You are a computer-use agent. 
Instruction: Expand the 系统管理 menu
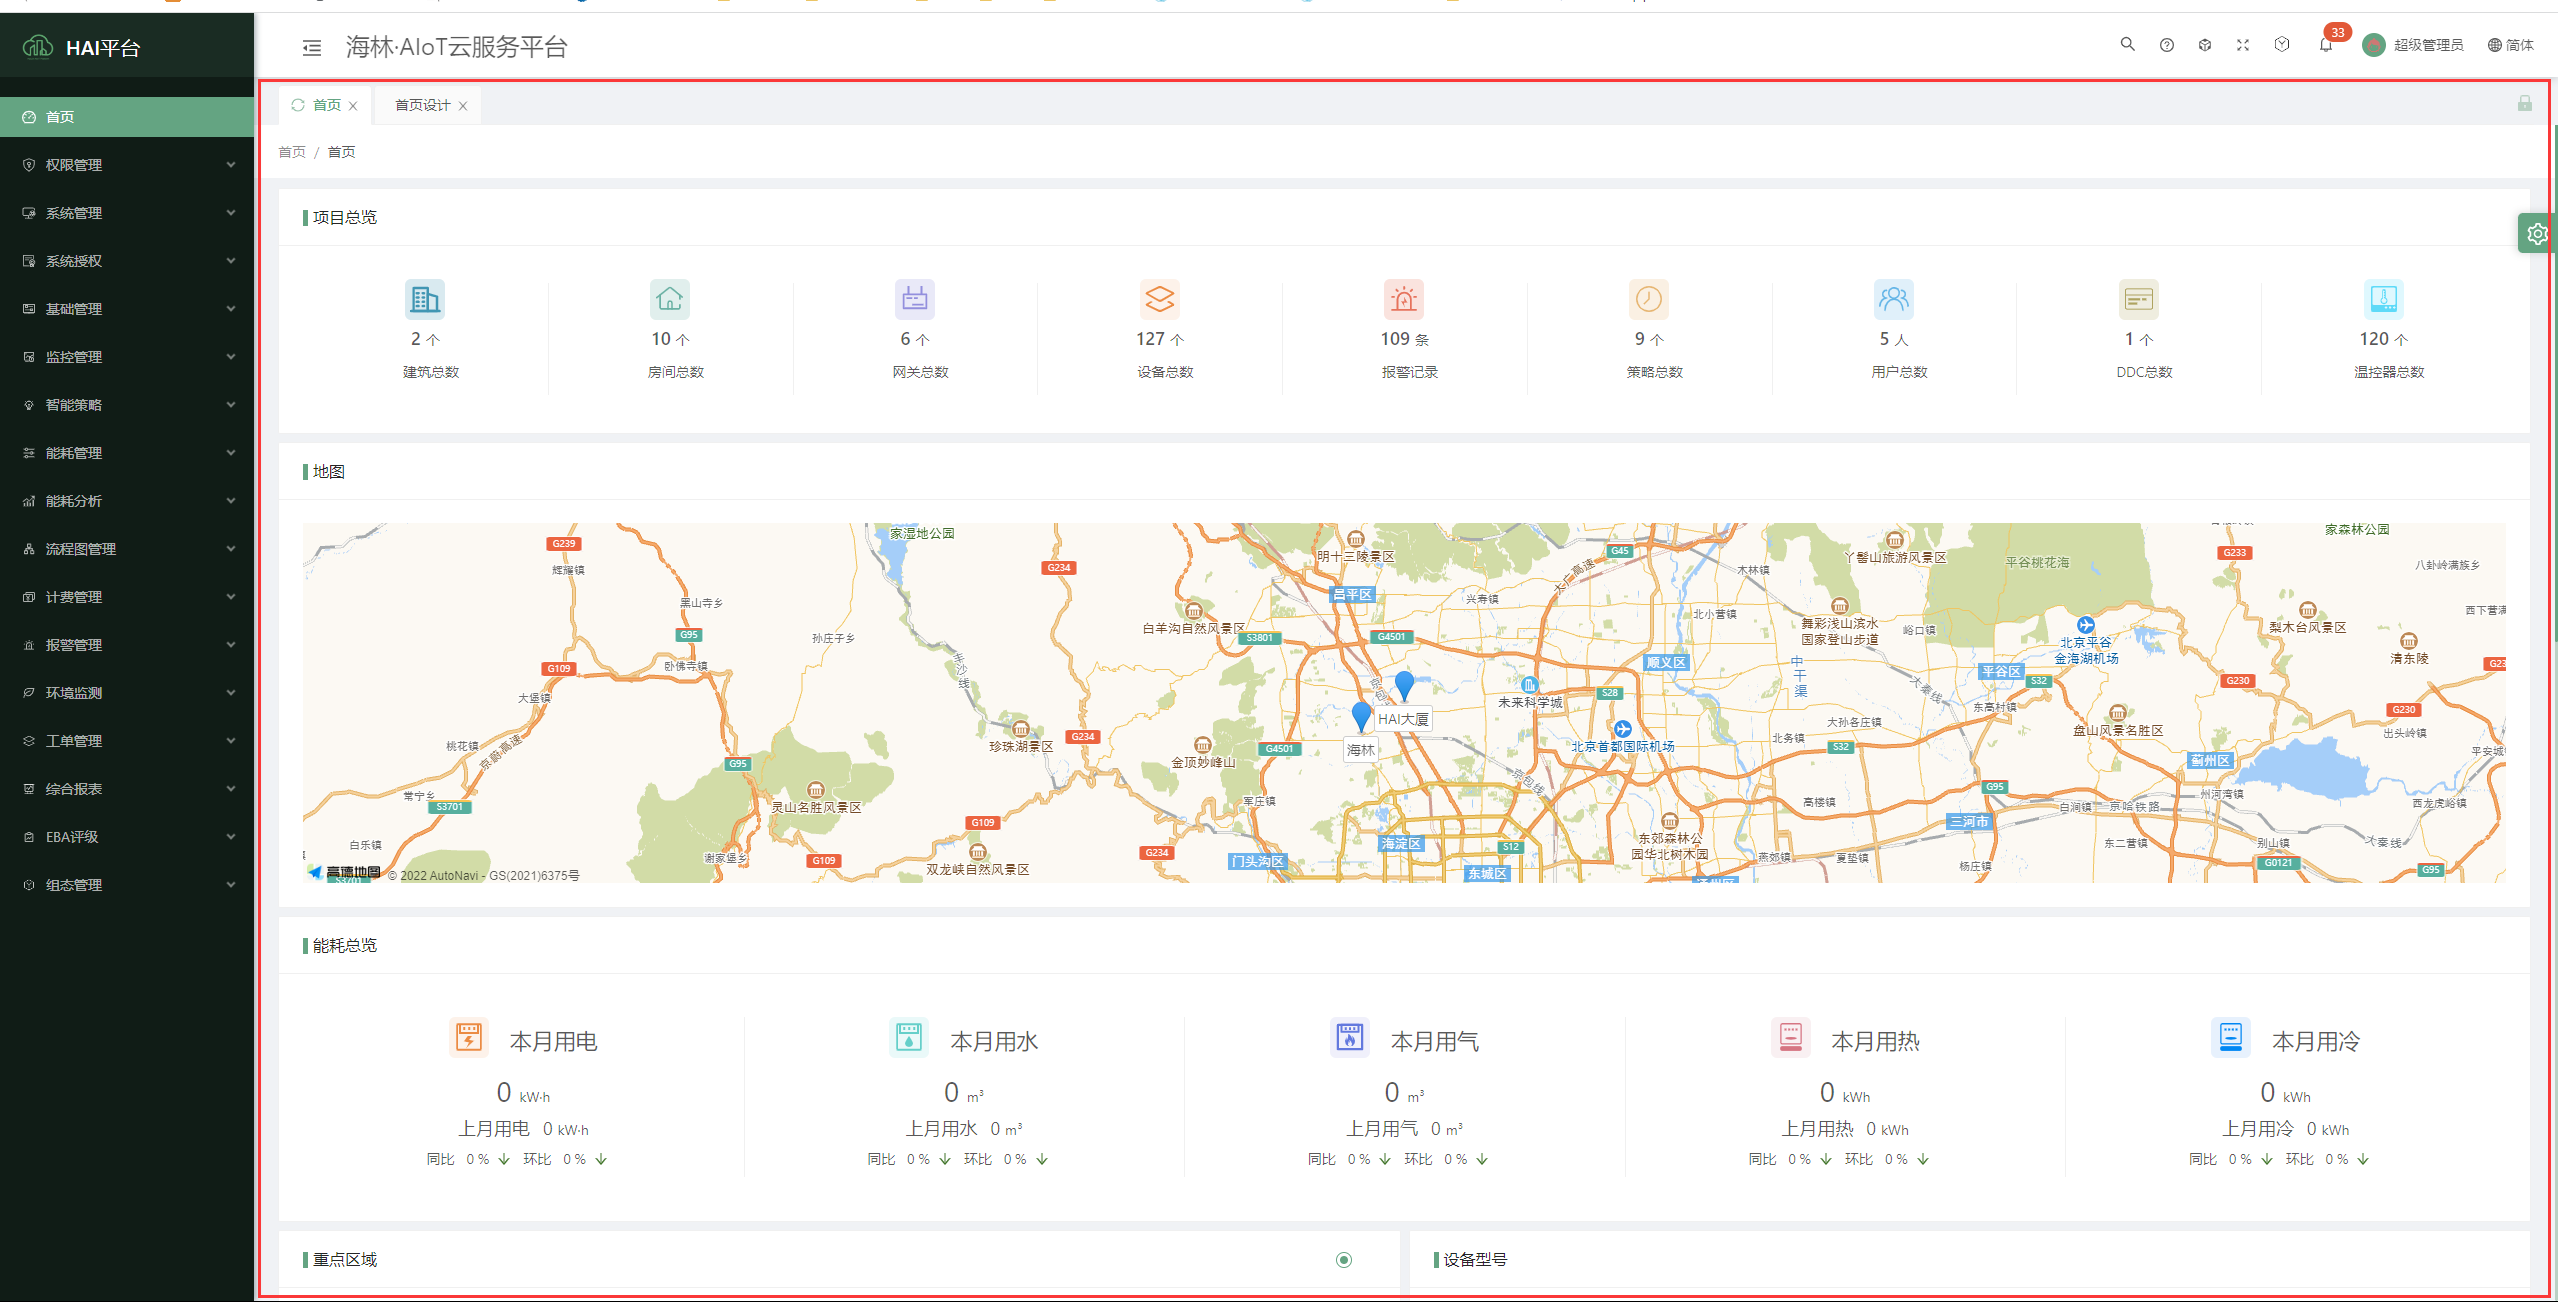pos(127,213)
